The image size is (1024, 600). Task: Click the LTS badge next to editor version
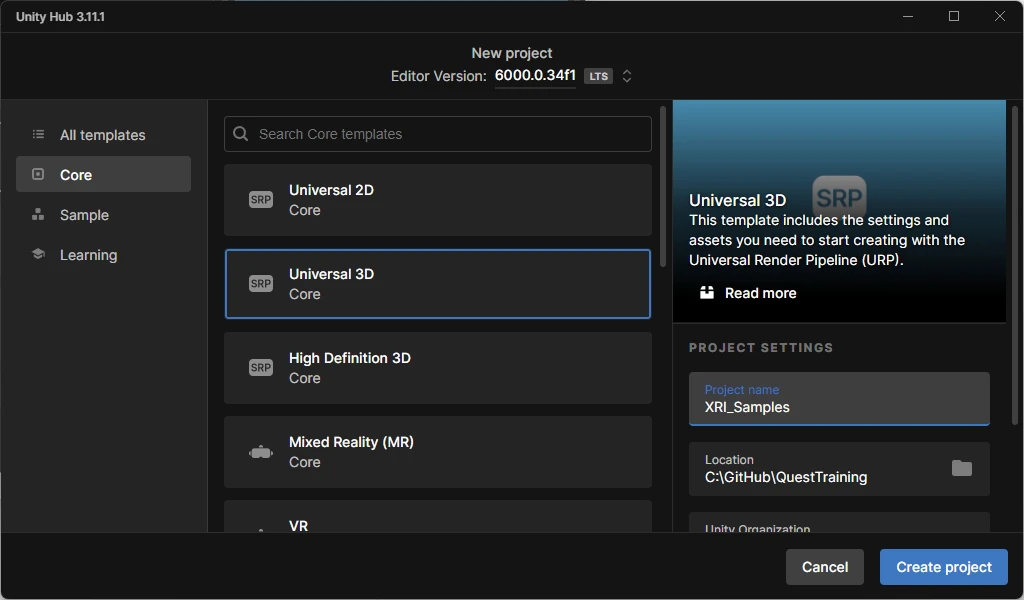coord(598,75)
